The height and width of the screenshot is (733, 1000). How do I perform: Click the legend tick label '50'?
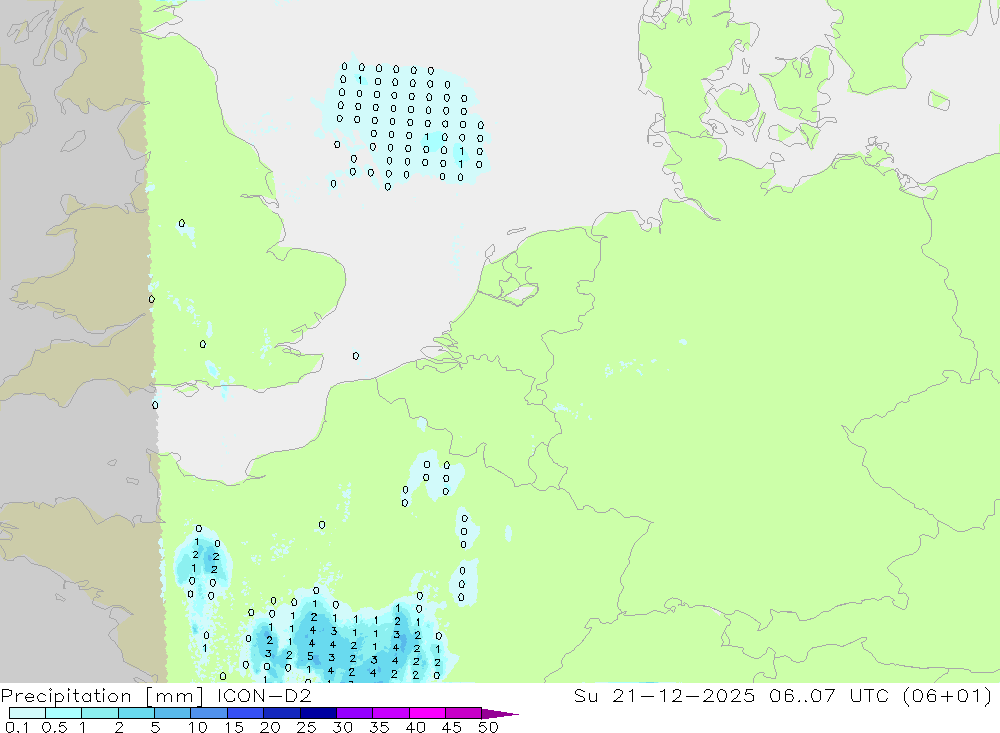click(x=488, y=727)
